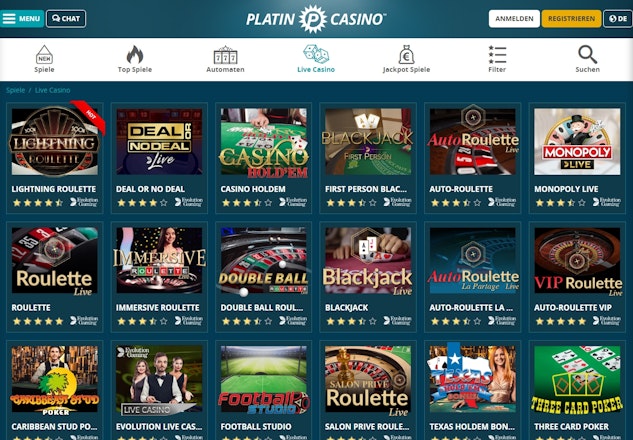Click the Live Casino breadcrumb link
The height and width of the screenshot is (440, 633).
[52, 90]
